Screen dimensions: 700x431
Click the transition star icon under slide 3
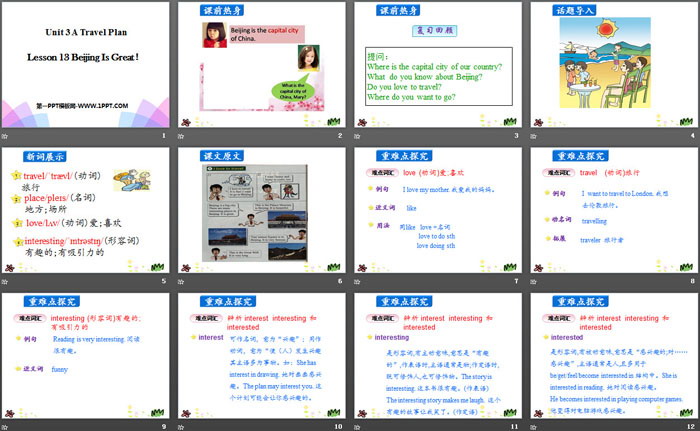coord(357,136)
